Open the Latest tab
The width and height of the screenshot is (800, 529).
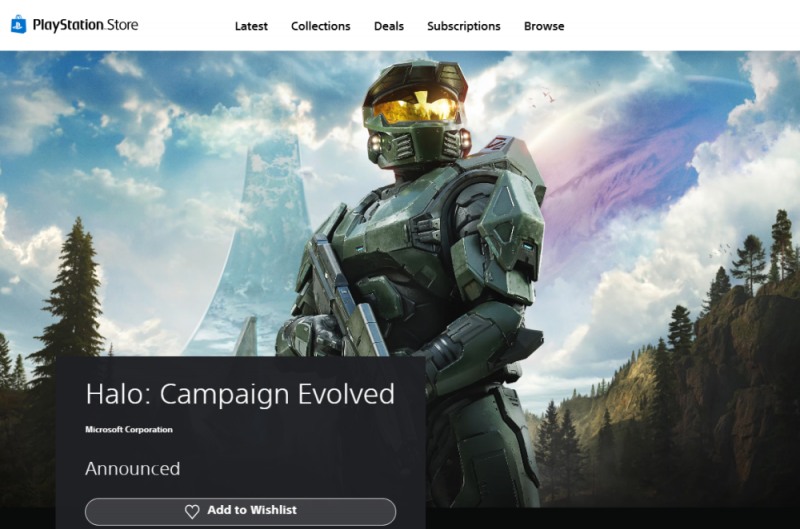coord(251,26)
